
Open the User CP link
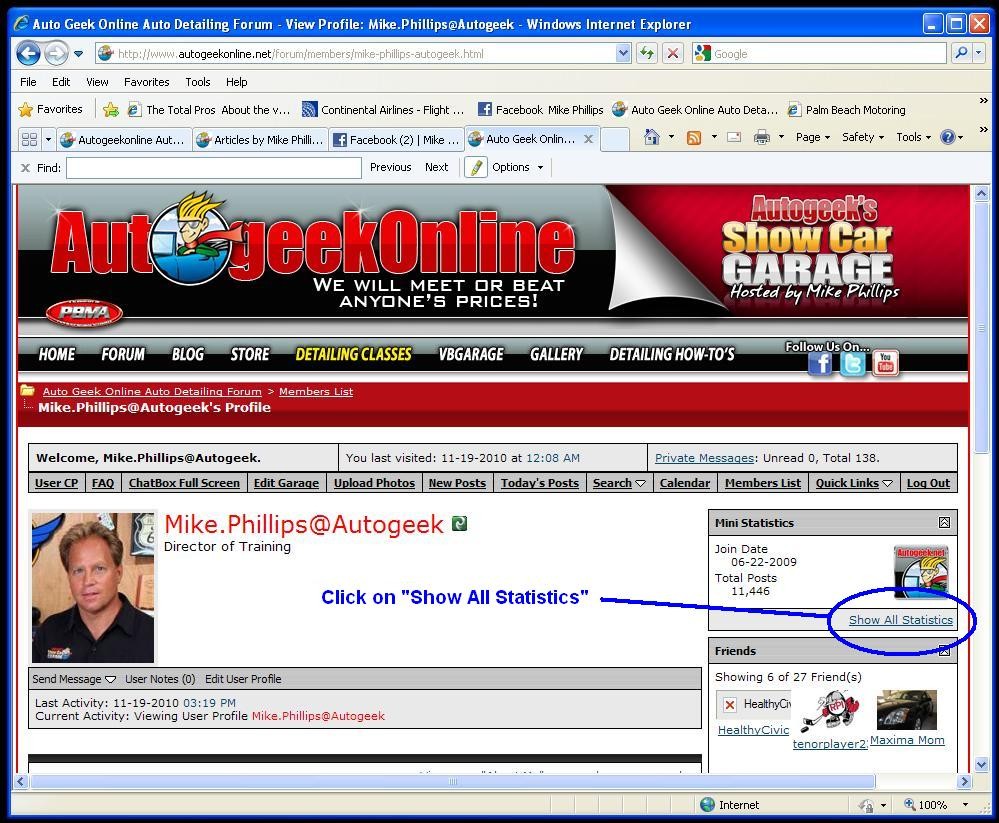tap(56, 483)
